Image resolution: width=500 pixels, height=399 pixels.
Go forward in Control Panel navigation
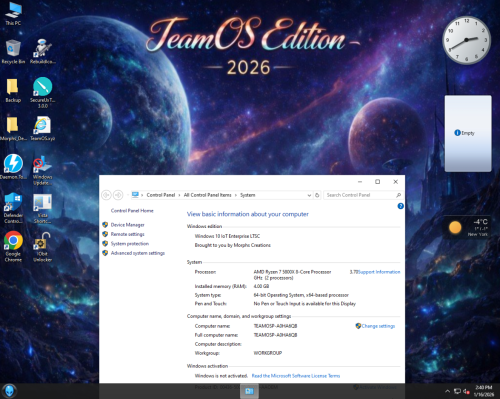pyautogui.click(x=118, y=195)
